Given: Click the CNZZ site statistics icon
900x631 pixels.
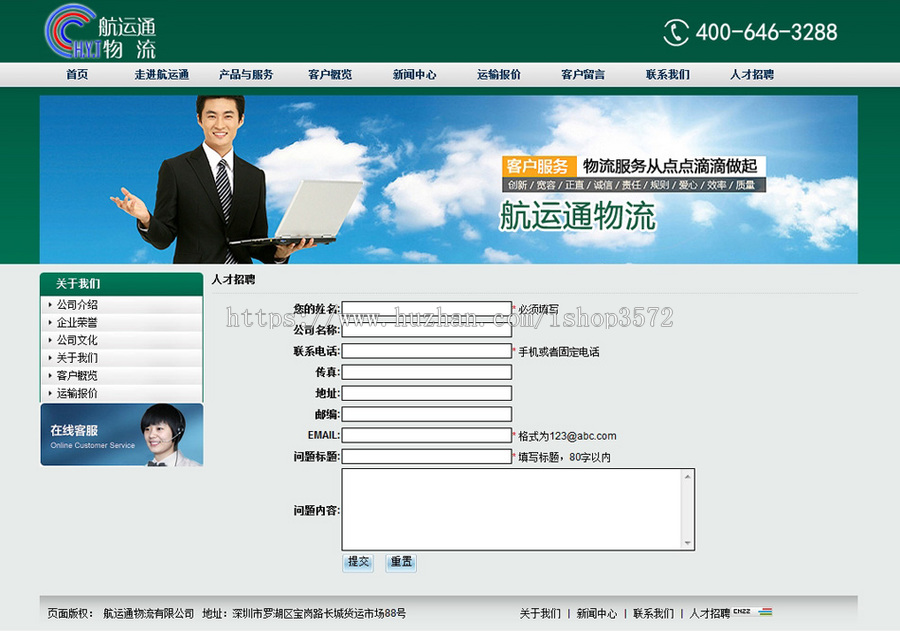Looking at the screenshot, I should coord(743,611).
